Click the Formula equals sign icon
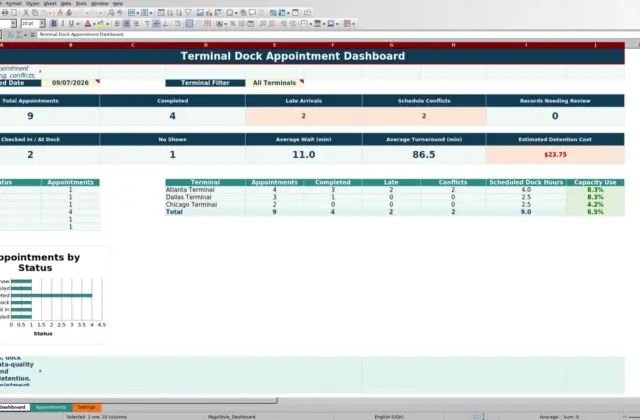This screenshot has width=640, height=420. (32, 35)
